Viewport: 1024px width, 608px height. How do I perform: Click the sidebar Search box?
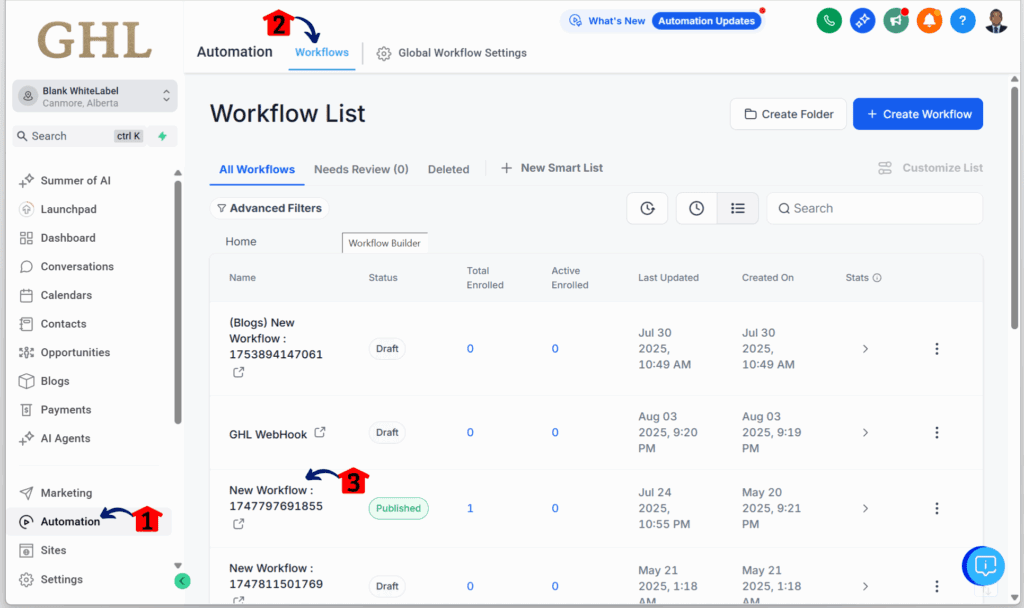(x=78, y=136)
